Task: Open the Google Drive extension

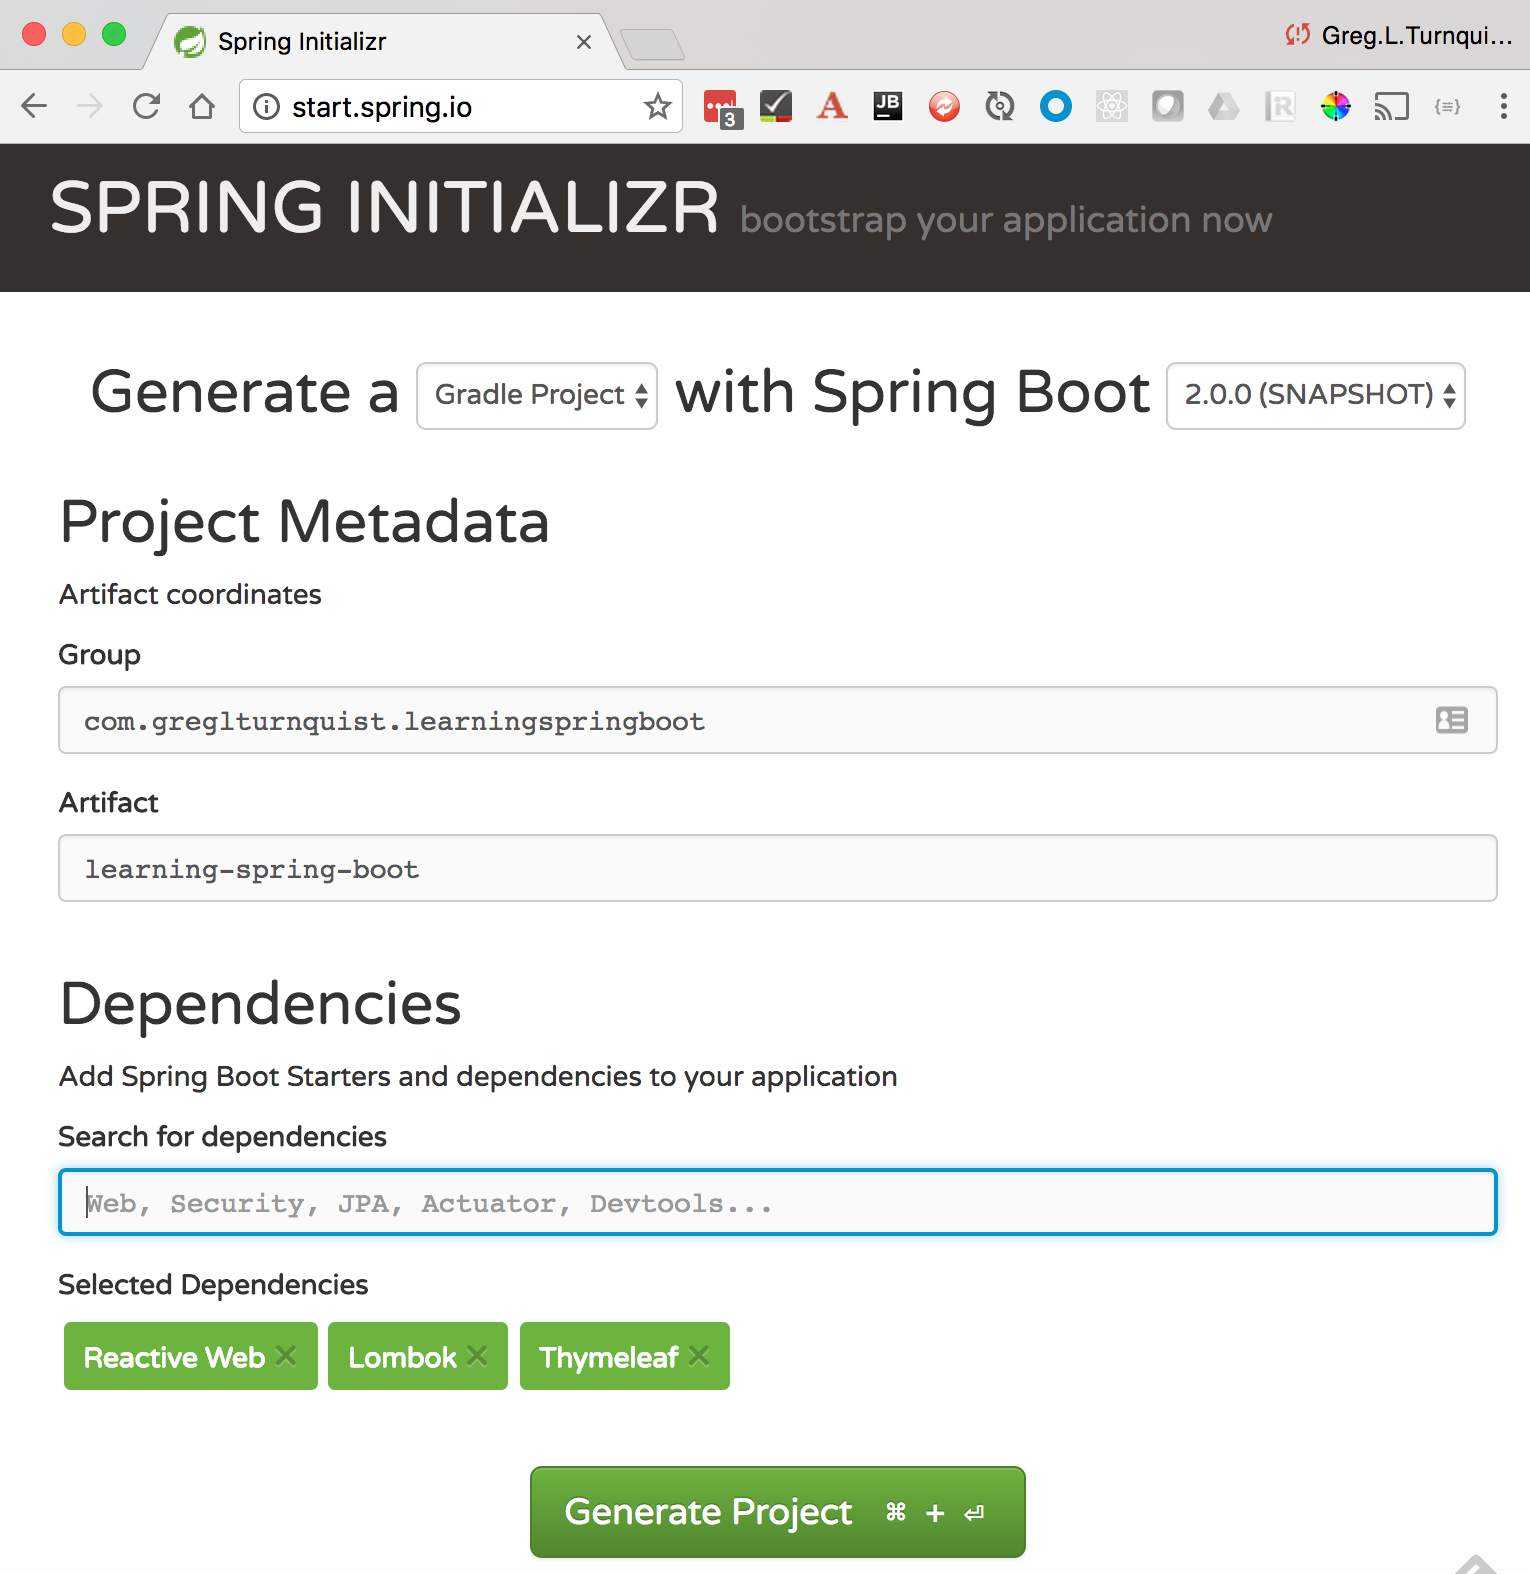Action: click(1224, 106)
